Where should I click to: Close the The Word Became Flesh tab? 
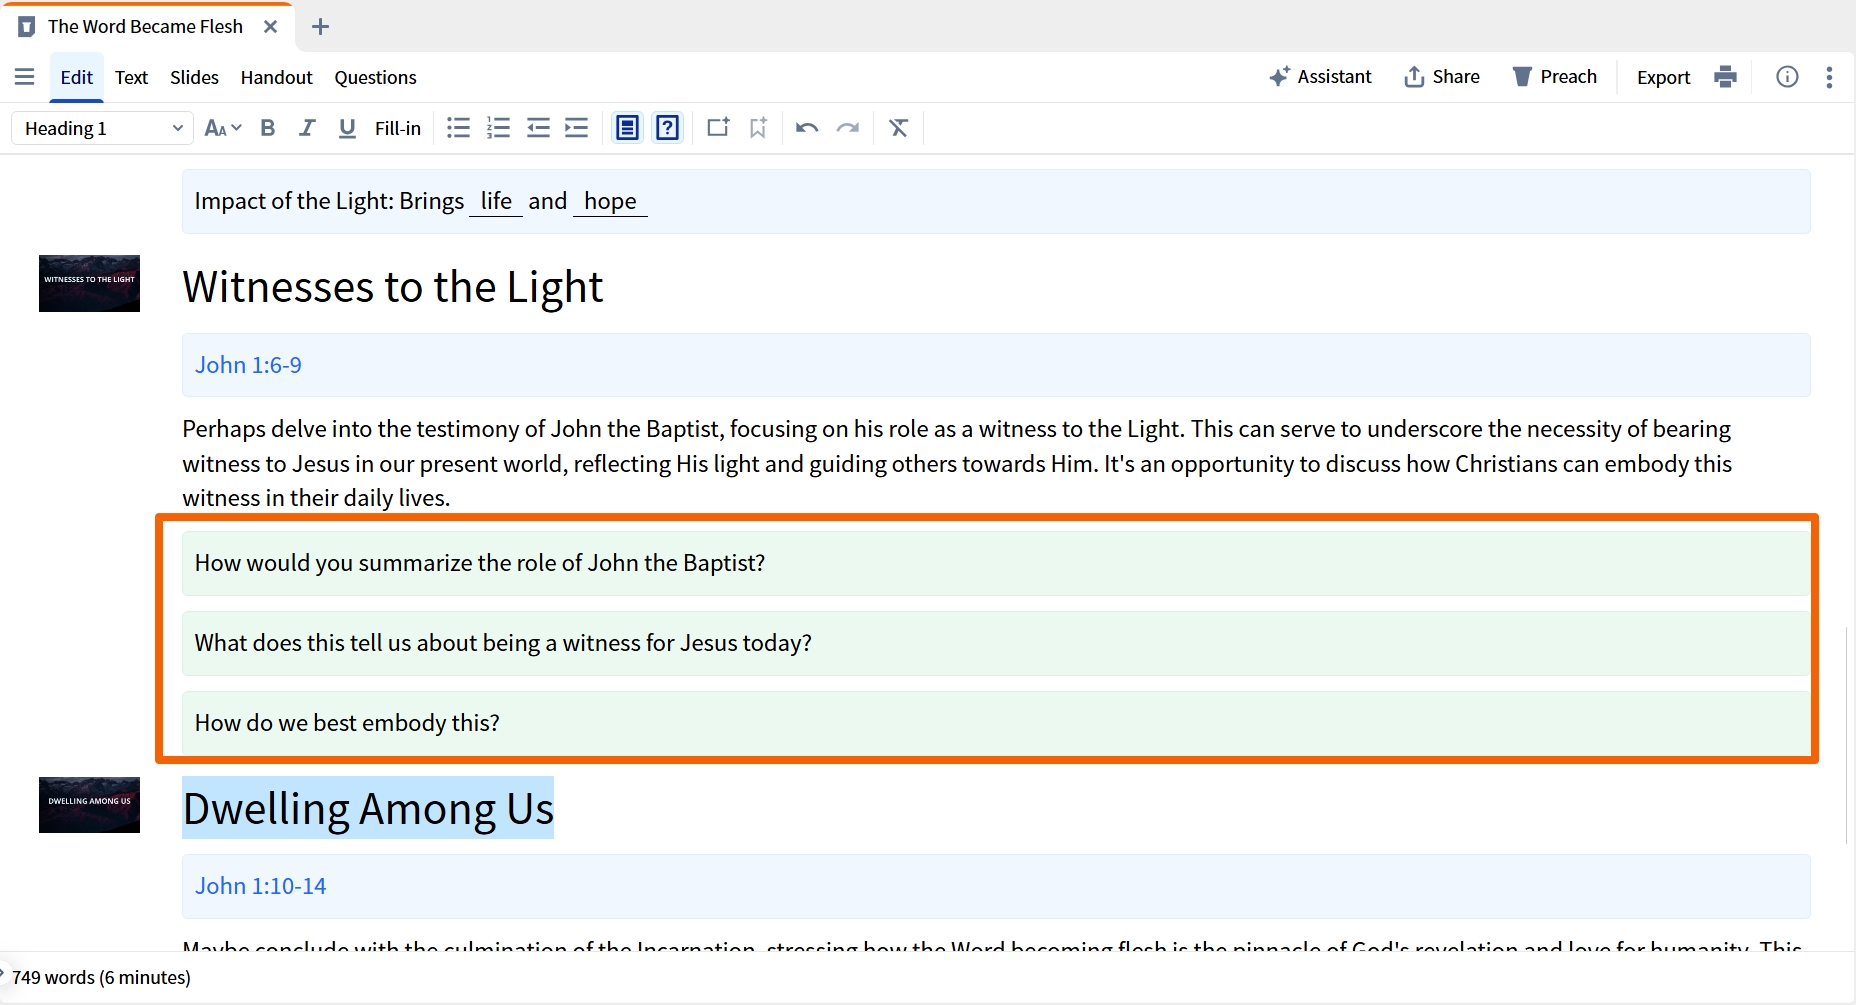[270, 27]
